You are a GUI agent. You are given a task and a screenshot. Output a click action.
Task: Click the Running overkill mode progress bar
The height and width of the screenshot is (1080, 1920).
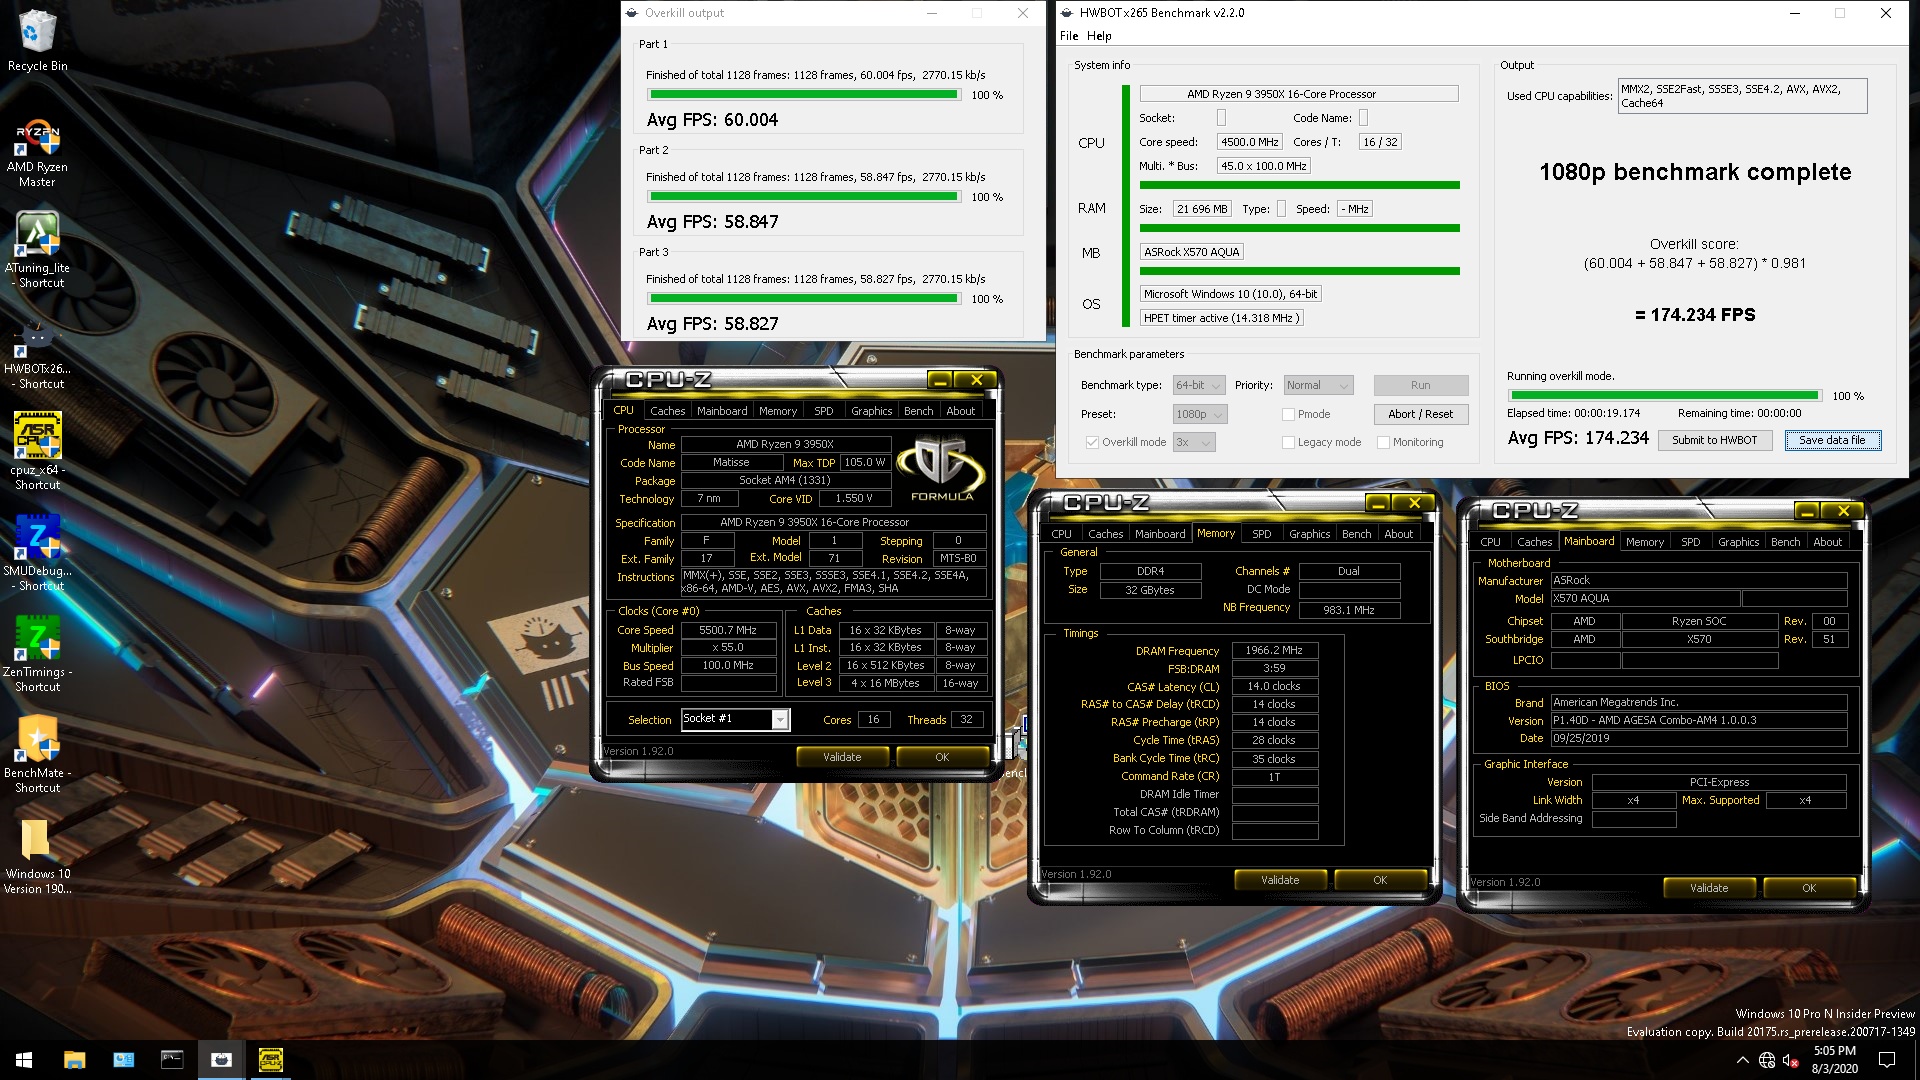[1663, 396]
